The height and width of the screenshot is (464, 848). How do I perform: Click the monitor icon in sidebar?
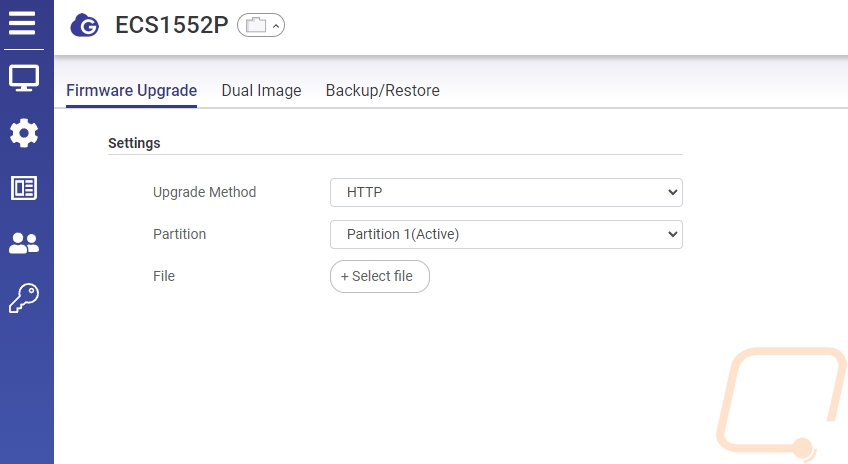coord(24,78)
